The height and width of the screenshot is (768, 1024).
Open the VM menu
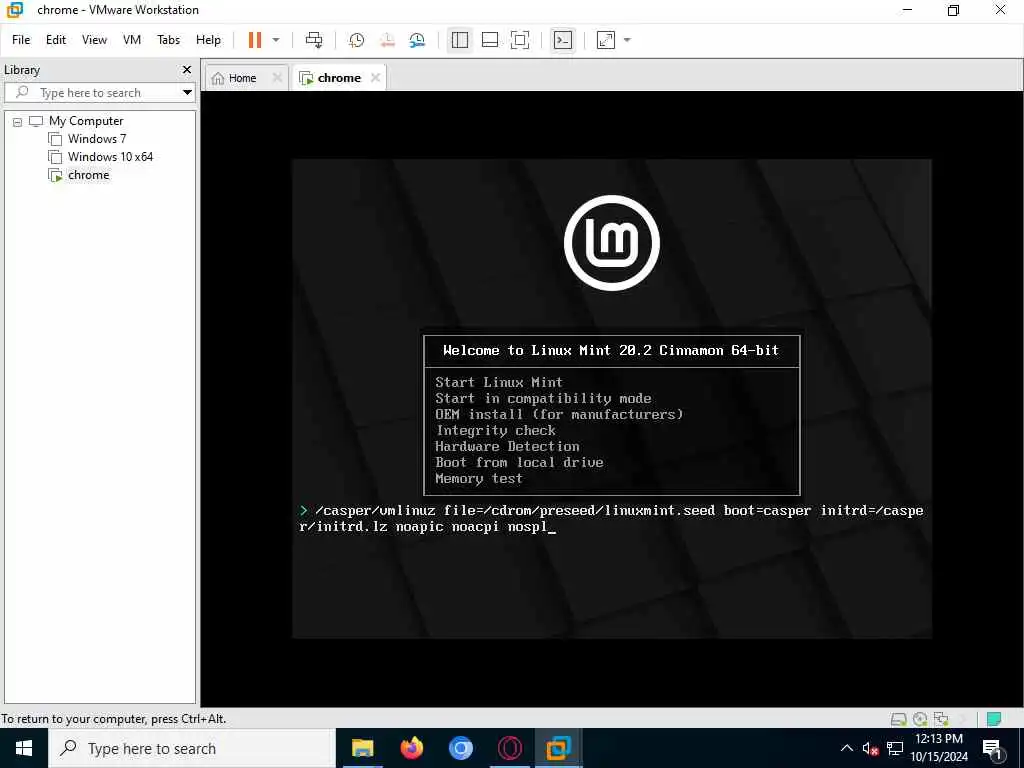(x=132, y=40)
